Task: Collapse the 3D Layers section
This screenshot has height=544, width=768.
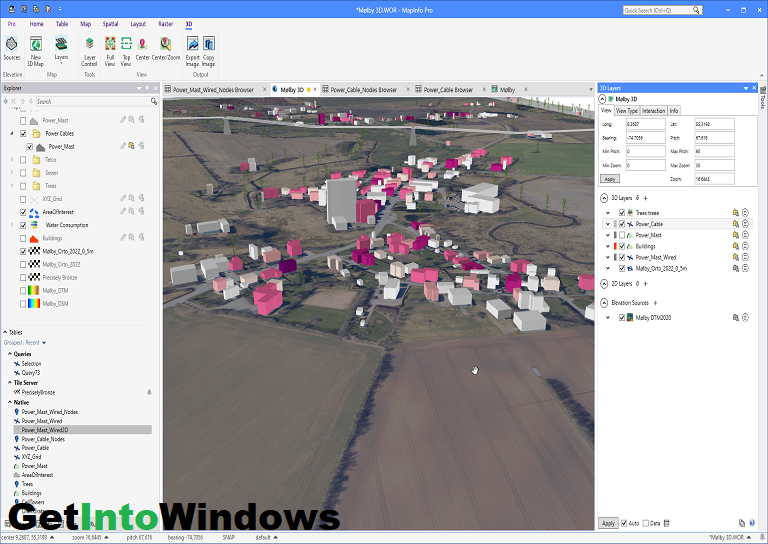Action: 604,198
